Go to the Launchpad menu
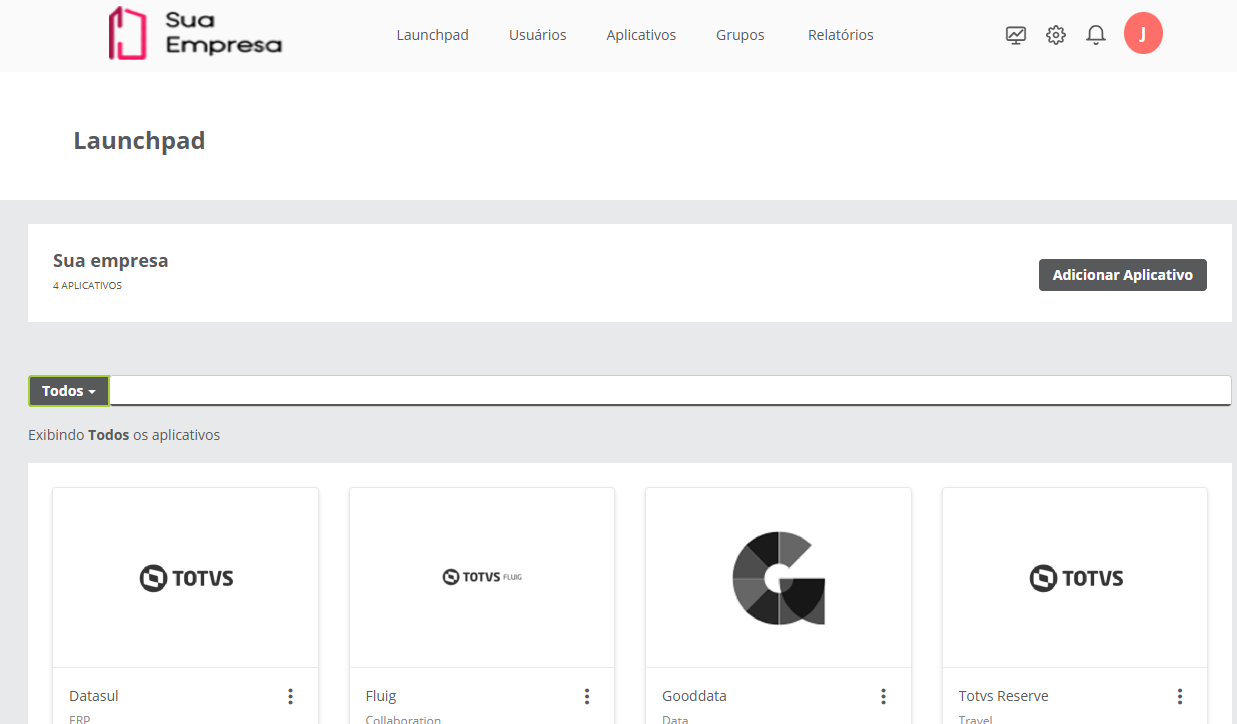Viewport: 1237px width, 724px height. tap(432, 35)
